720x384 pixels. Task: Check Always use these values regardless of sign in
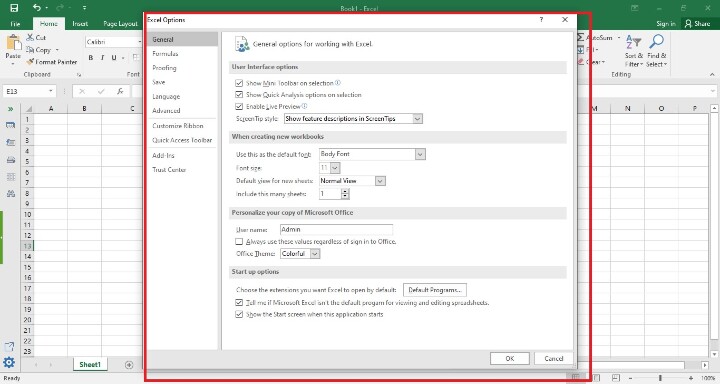(239, 242)
